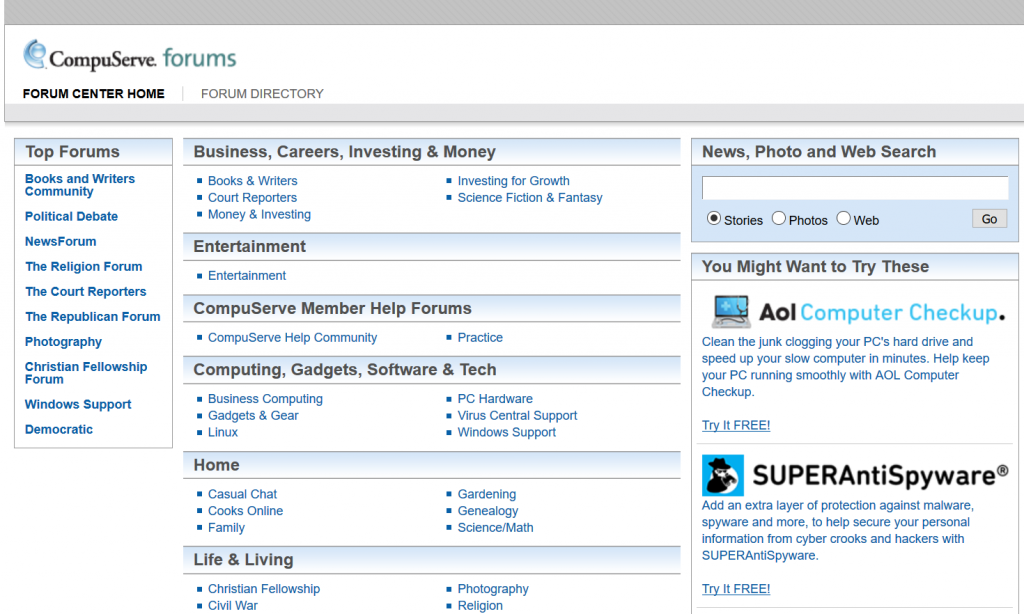The image size is (1024, 614).
Task: Click Try It FREE under SUPERAntiSpyware
Action: pos(736,589)
